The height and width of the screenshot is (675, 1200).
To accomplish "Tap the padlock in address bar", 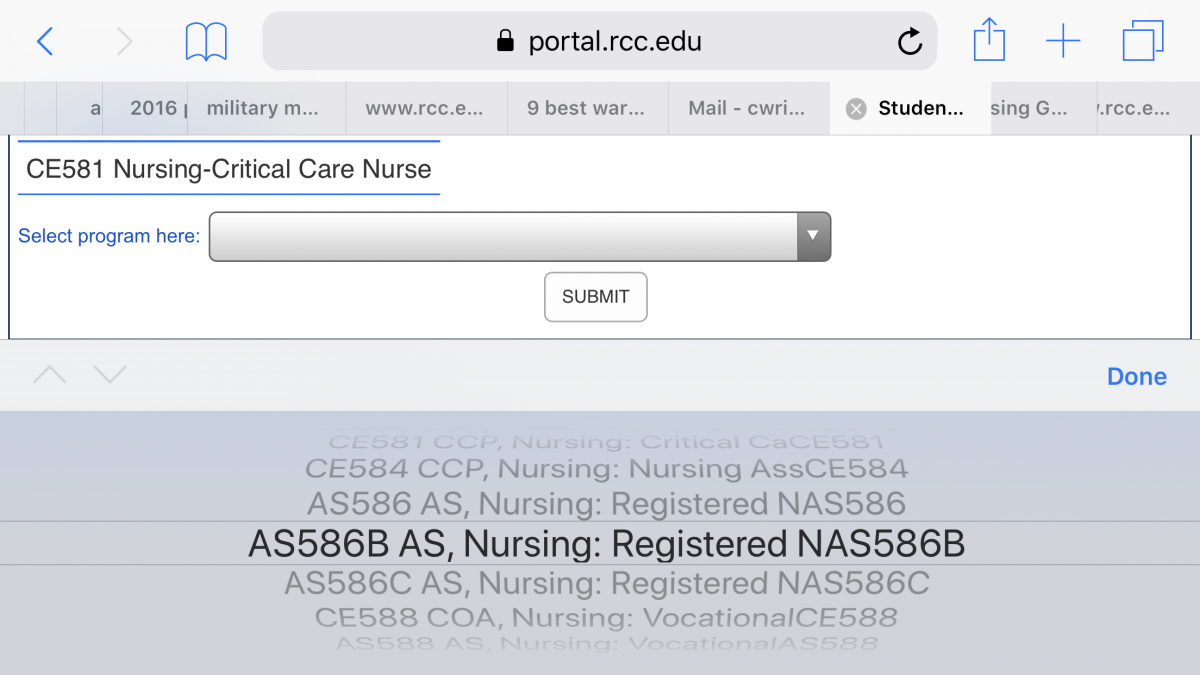I will [505, 40].
